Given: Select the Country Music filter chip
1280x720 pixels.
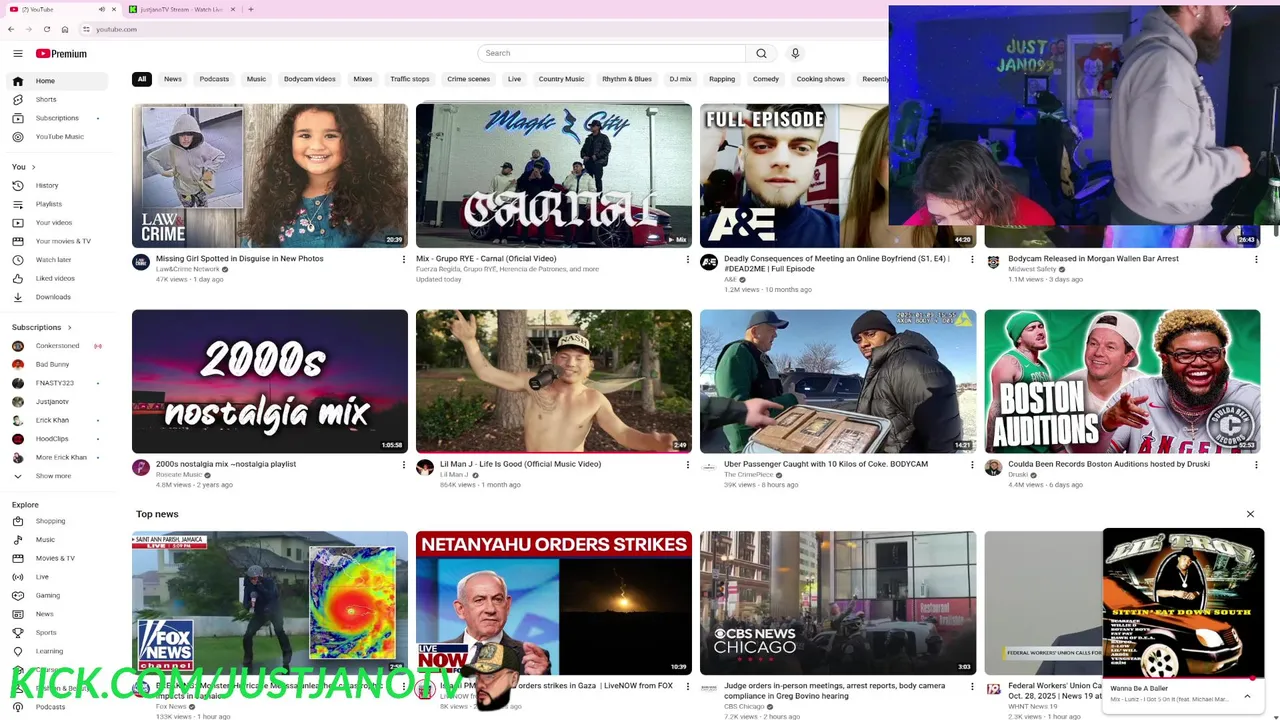Looking at the screenshot, I should click(561, 79).
